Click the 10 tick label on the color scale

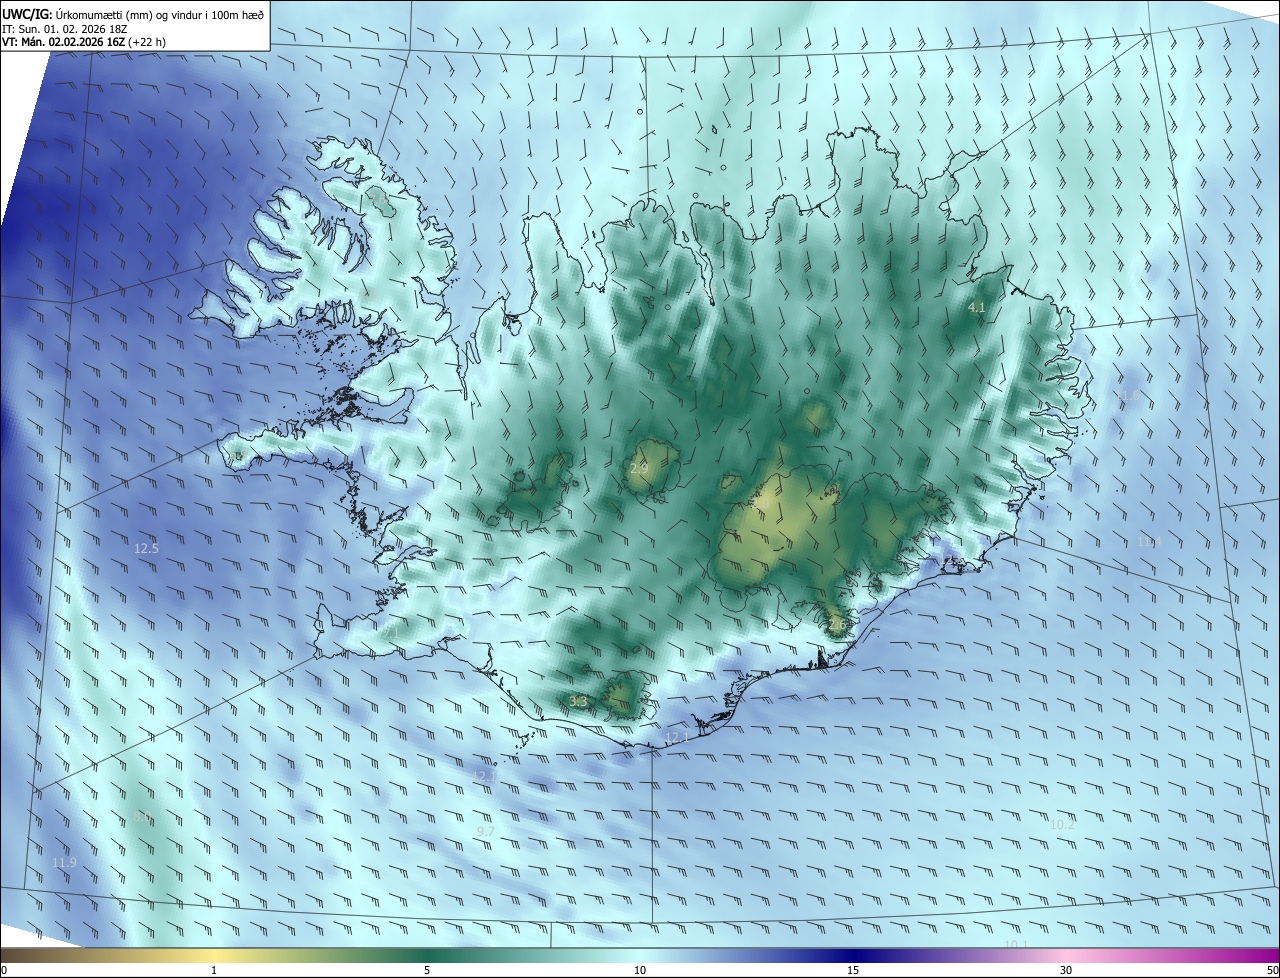(640, 970)
